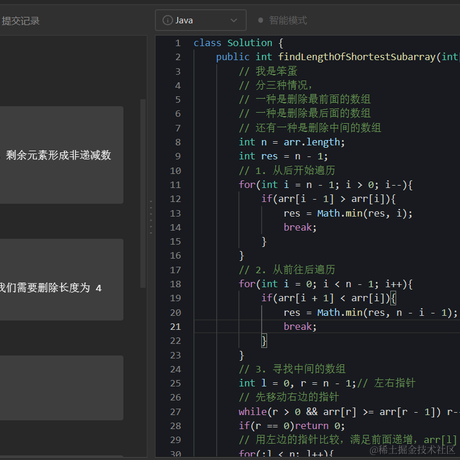Click the comment '// 3. 寻找中间的数组'
This screenshot has width=460, height=460.
[292, 369]
